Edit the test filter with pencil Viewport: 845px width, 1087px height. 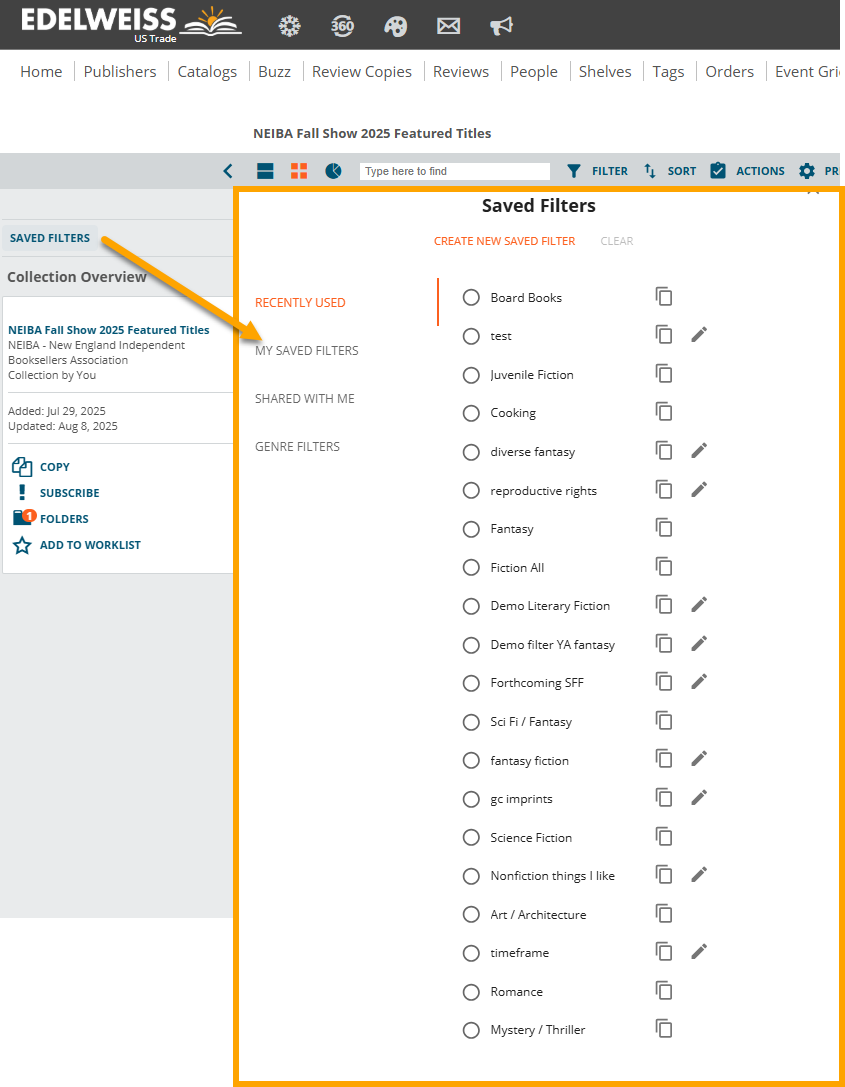point(699,336)
